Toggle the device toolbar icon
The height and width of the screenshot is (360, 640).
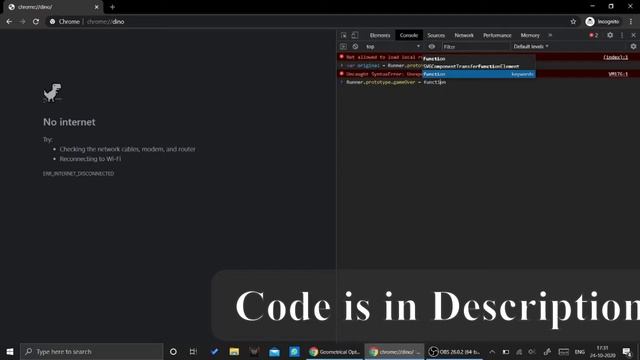coord(355,36)
